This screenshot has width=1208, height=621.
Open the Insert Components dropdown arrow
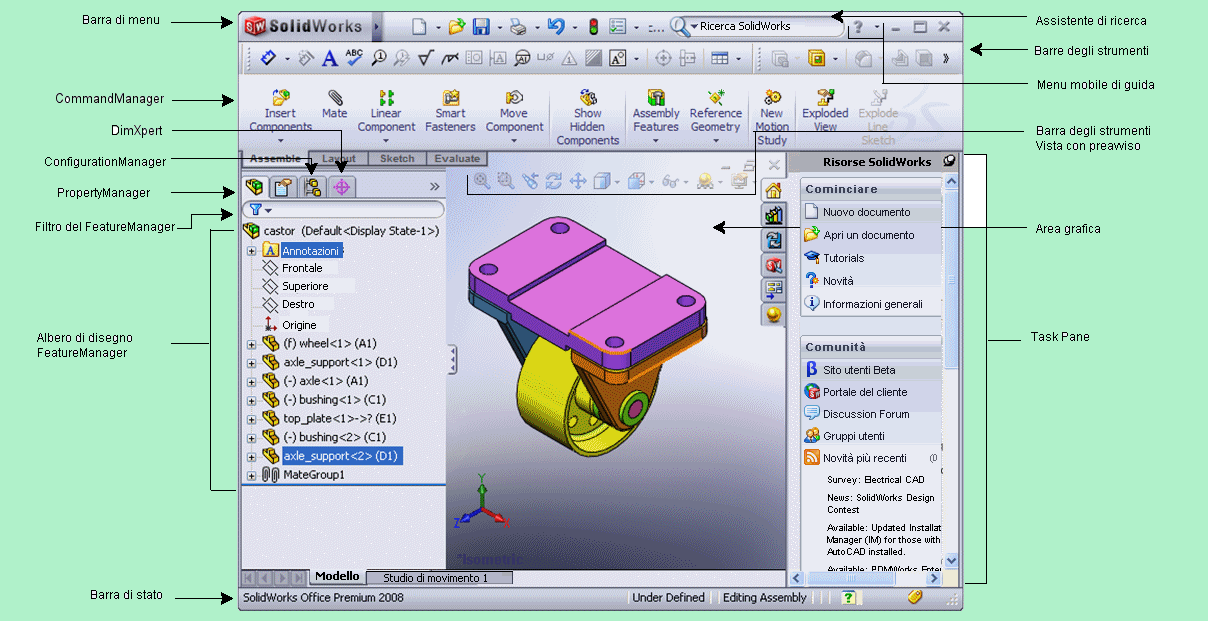point(280,141)
